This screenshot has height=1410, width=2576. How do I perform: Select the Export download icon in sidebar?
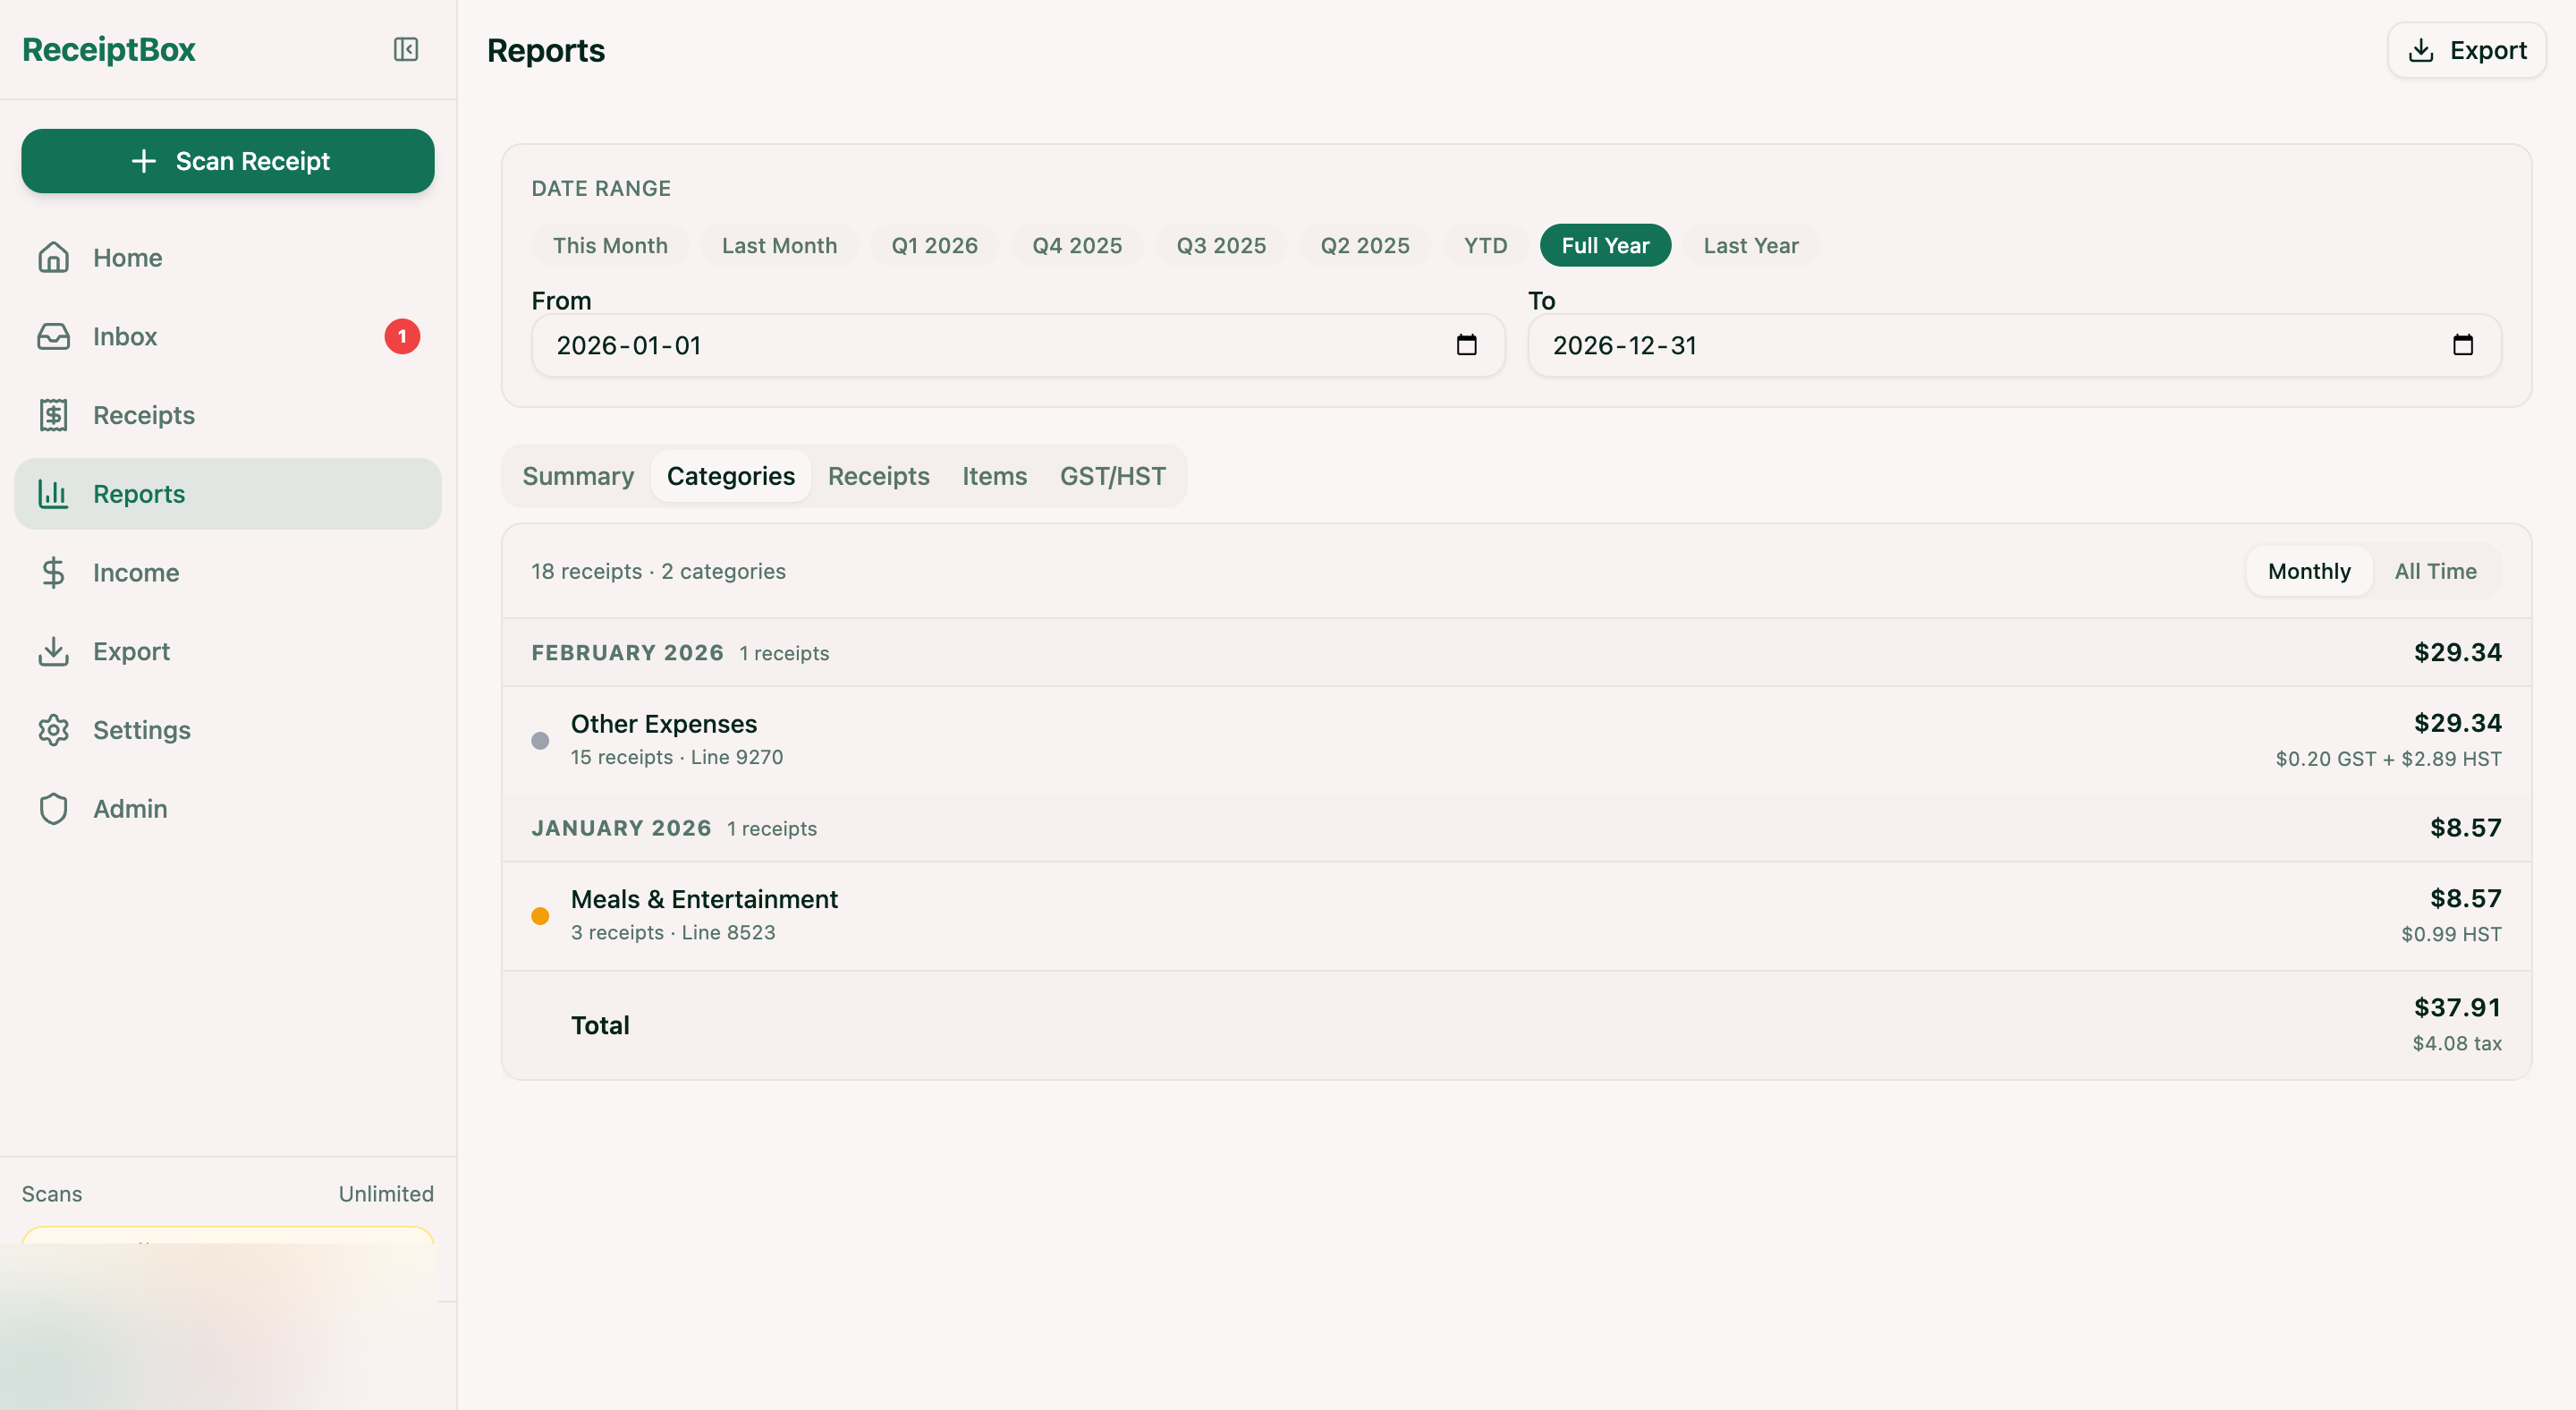[53, 651]
